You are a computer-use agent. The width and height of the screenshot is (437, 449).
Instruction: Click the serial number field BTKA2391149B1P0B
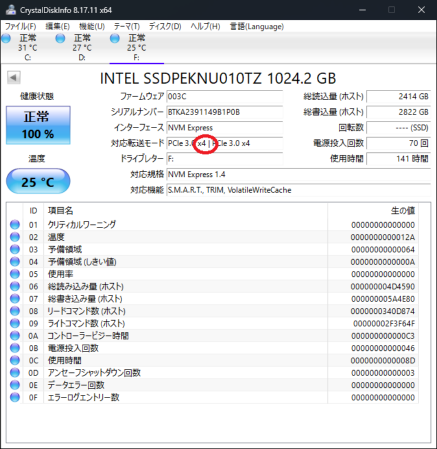coord(224,112)
